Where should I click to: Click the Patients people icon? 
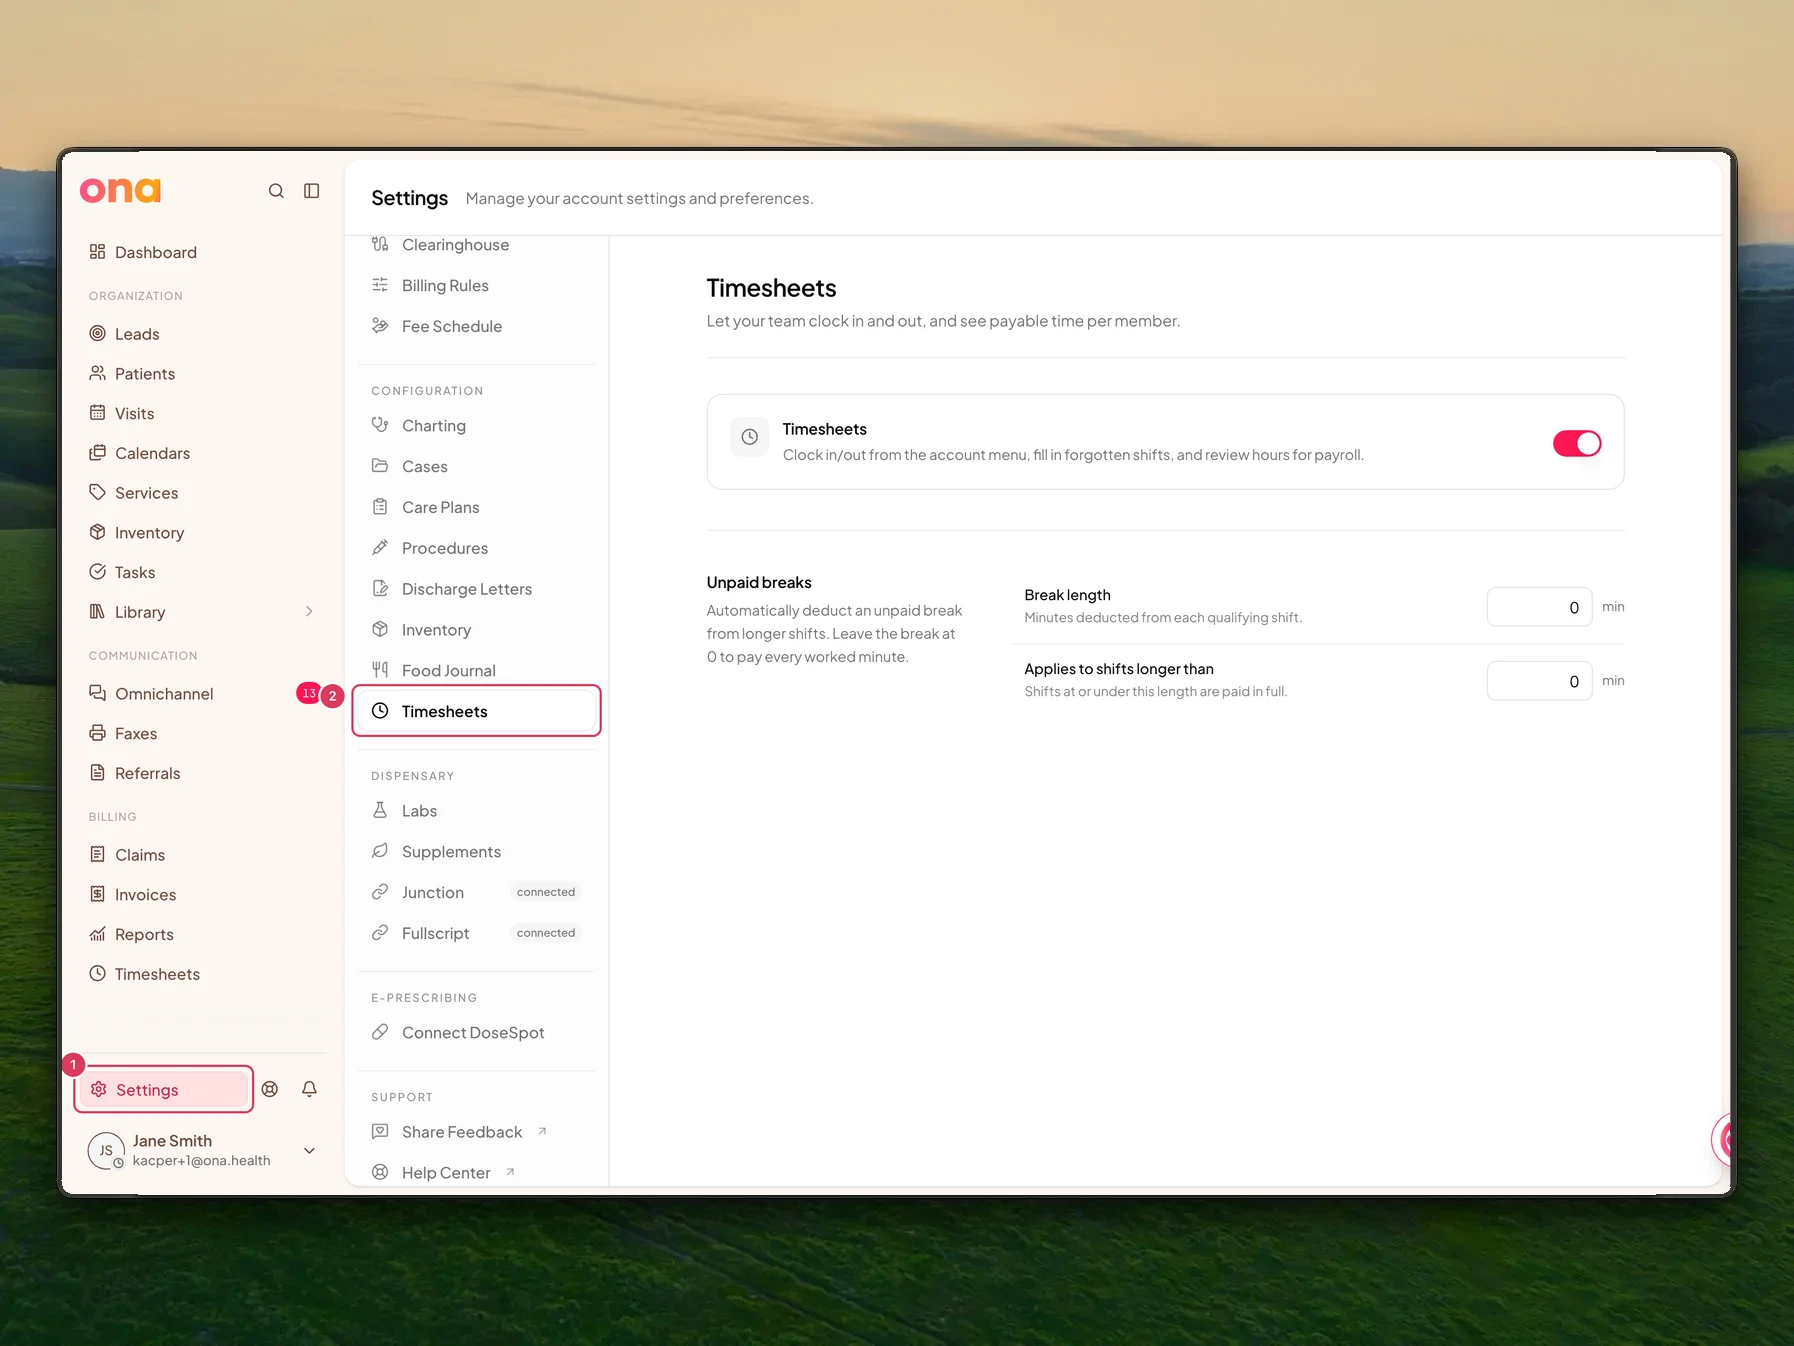tap(97, 373)
